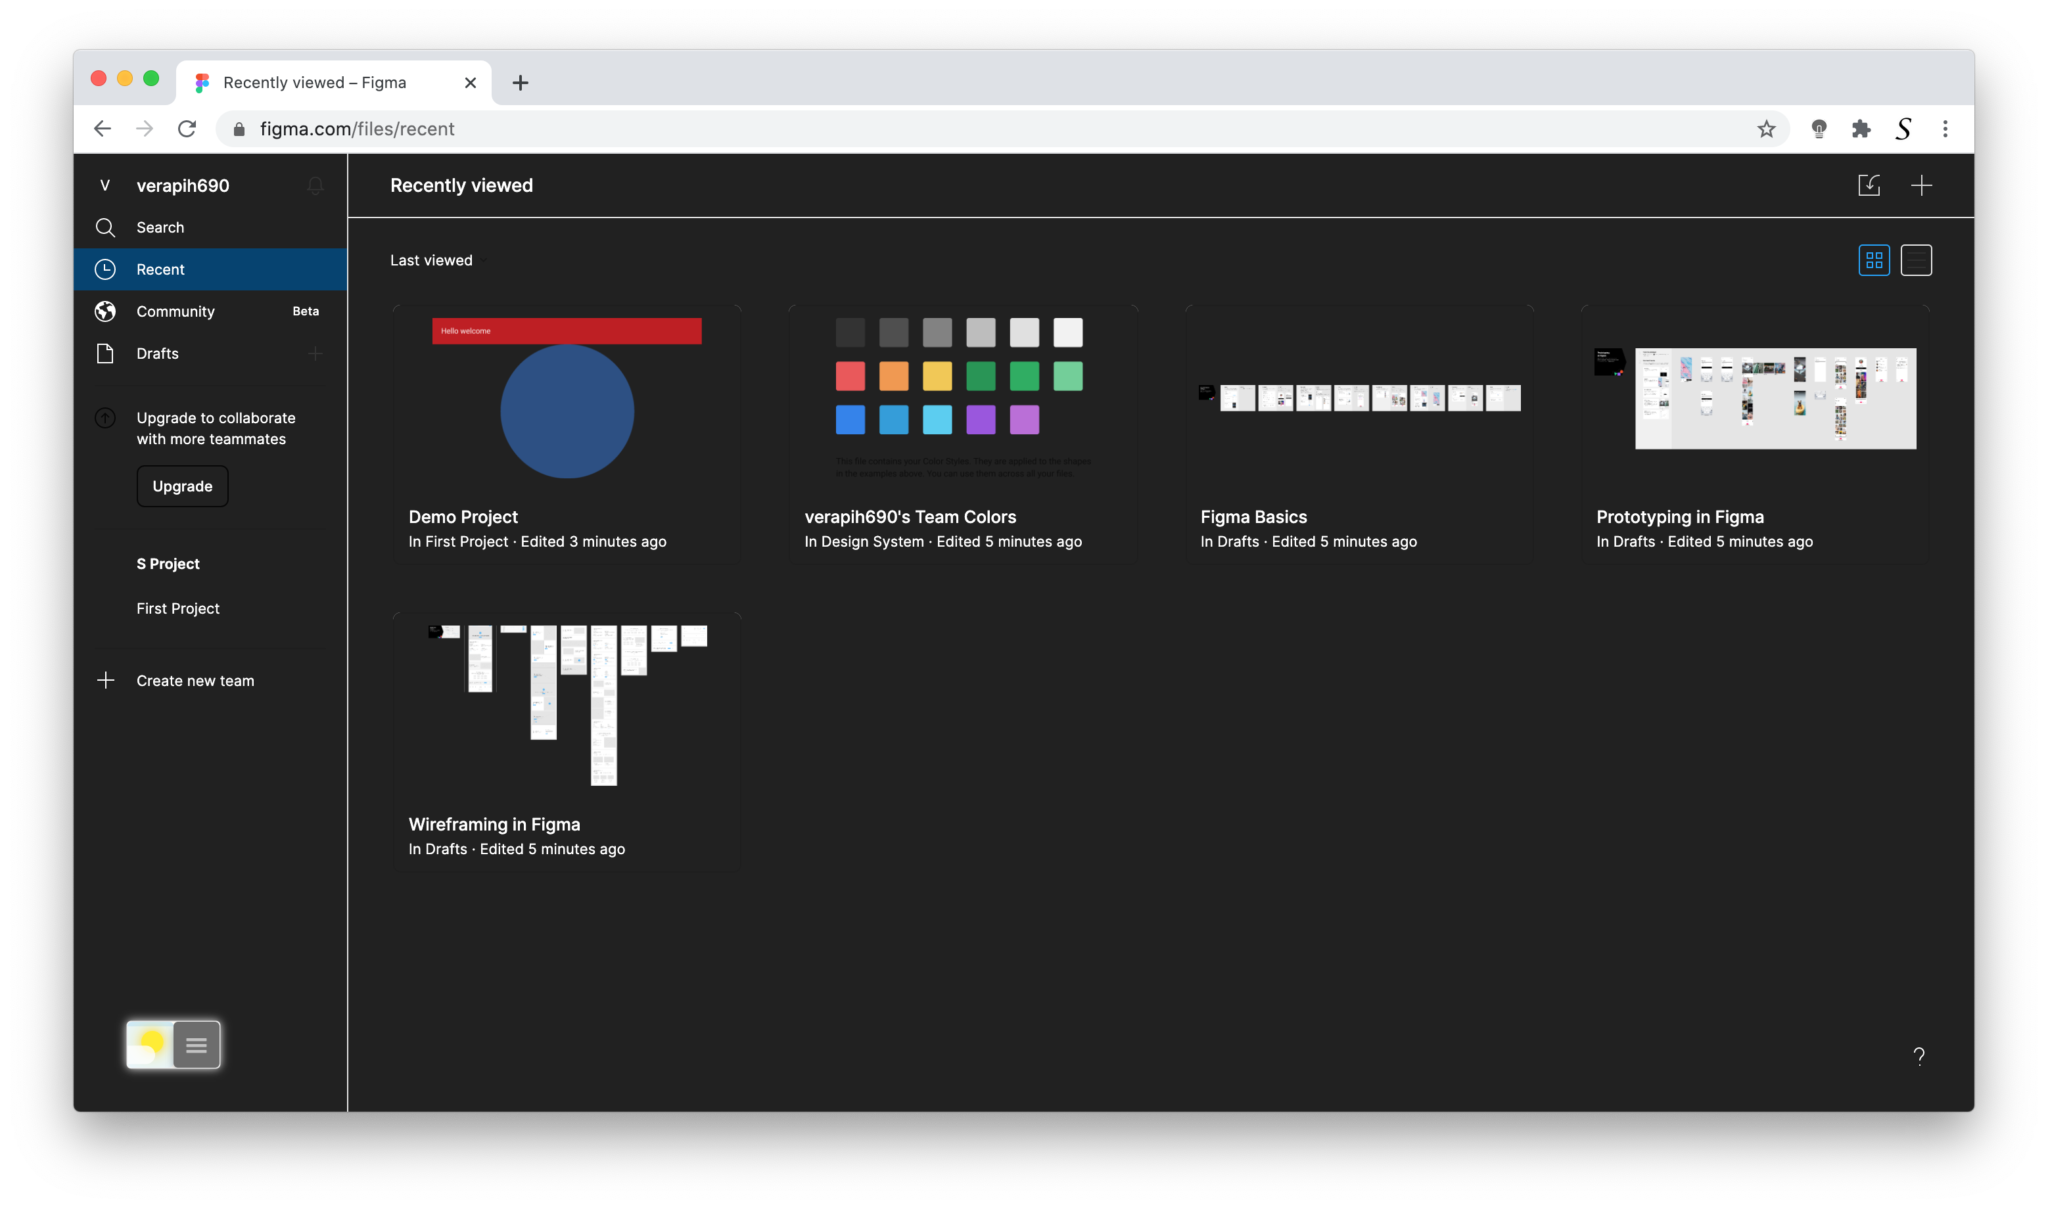Click the Drafts page icon

pyautogui.click(x=106, y=353)
